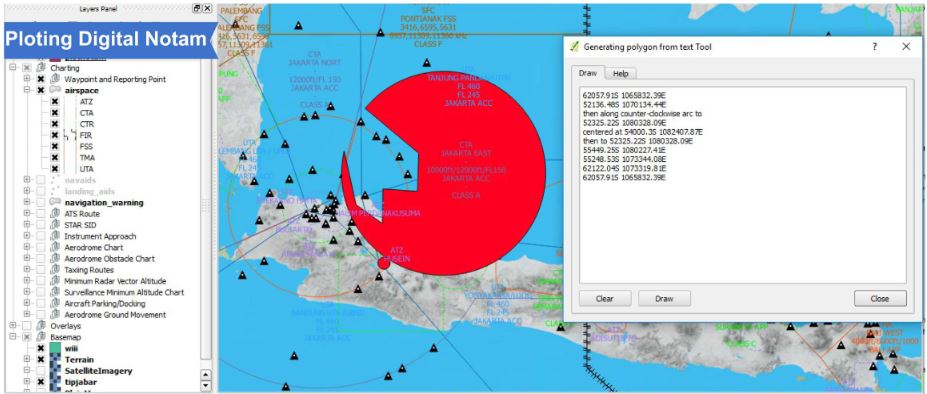The width and height of the screenshot is (927, 394).
Task: Expand the ATS Route group
Action: click(27, 214)
